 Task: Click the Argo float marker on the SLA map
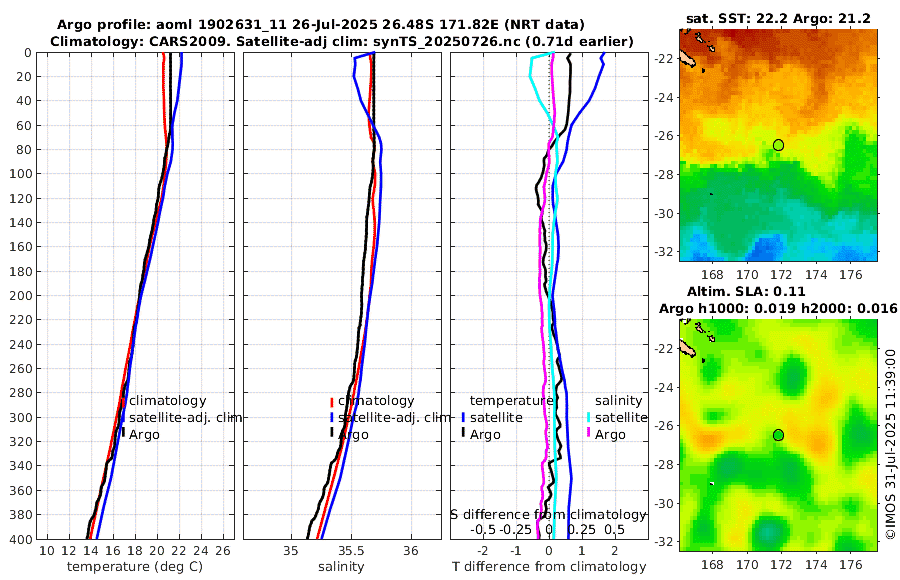(778, 435)
